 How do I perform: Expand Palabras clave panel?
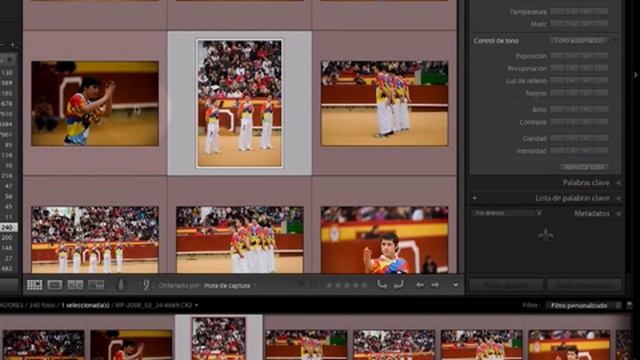(x=618, y=183)
